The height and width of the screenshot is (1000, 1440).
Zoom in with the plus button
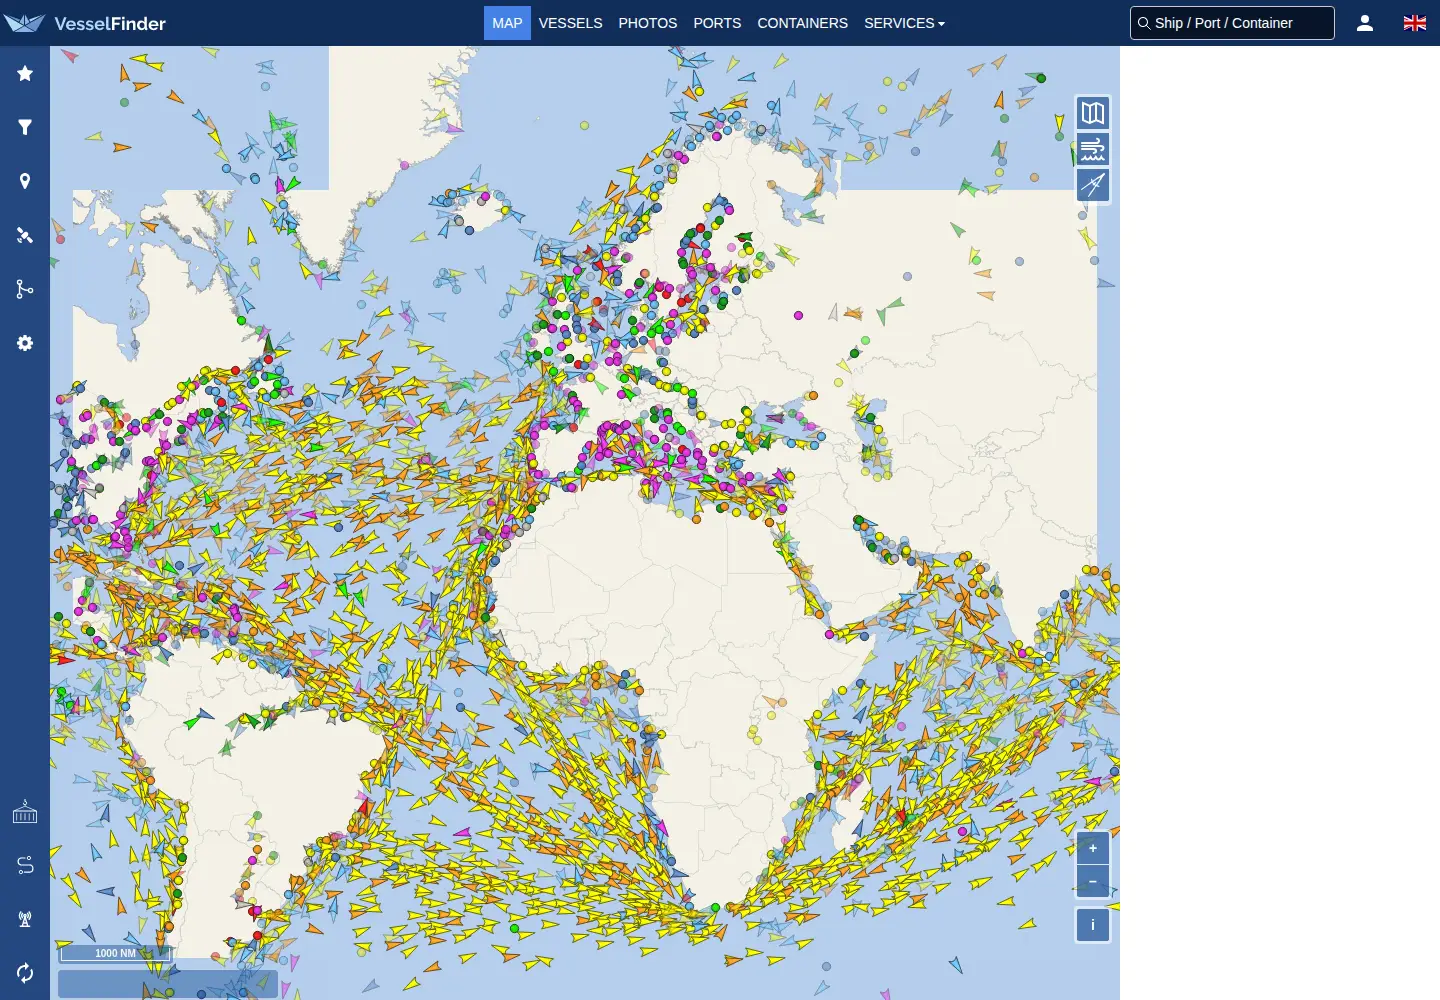coord(1093,848)
